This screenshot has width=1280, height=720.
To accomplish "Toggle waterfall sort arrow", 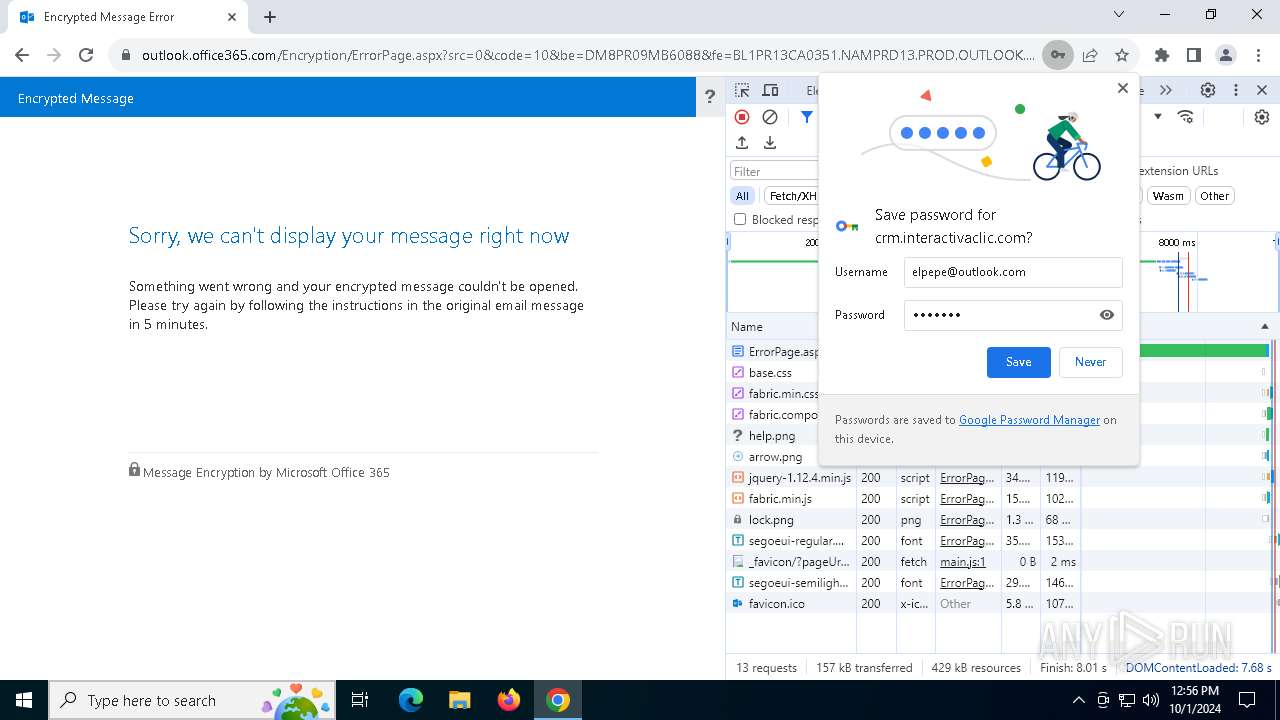I will click(1264, 327).
